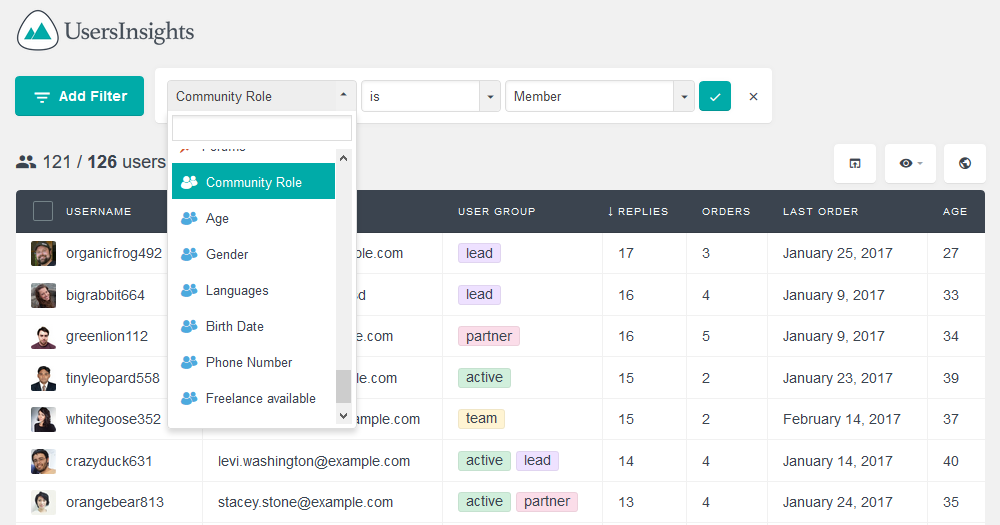Click the people icon beside Gender option
This screenshot has width=1000, height=525.
pos(189,254)
